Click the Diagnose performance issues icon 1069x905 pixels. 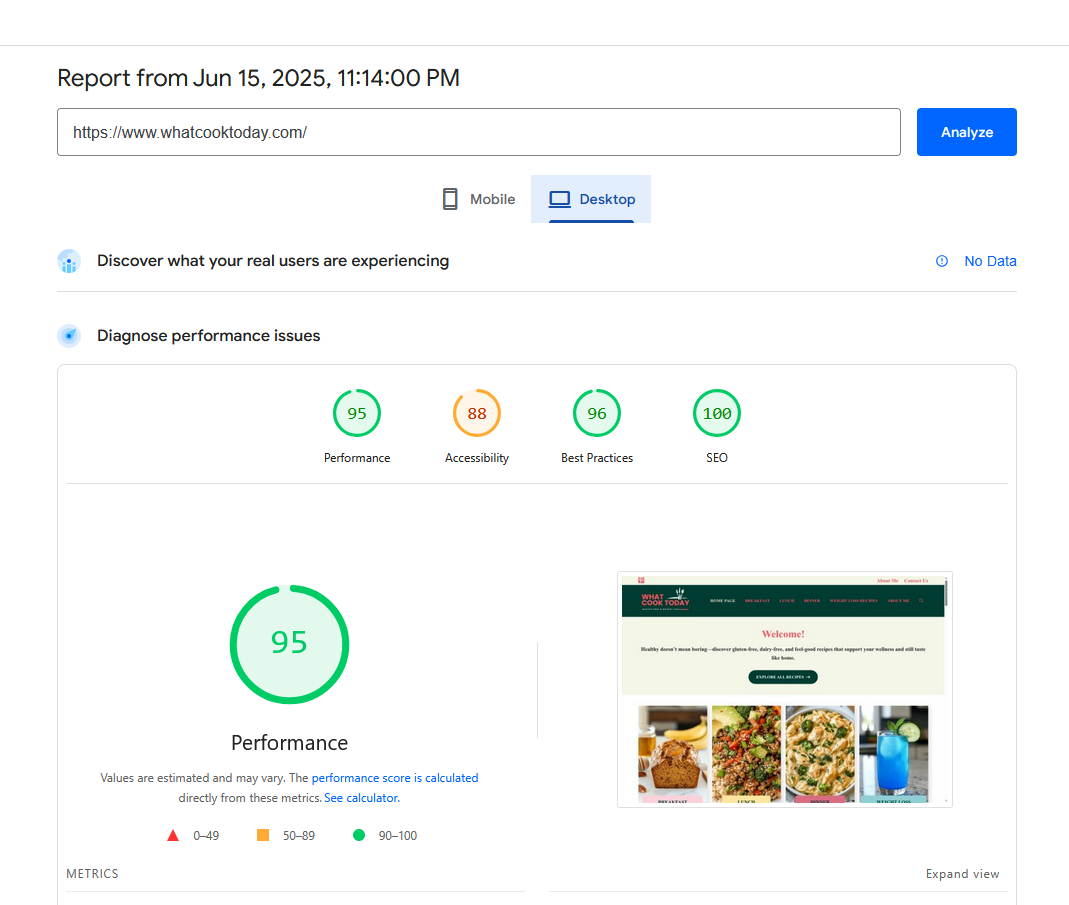(x=69, y=336)
